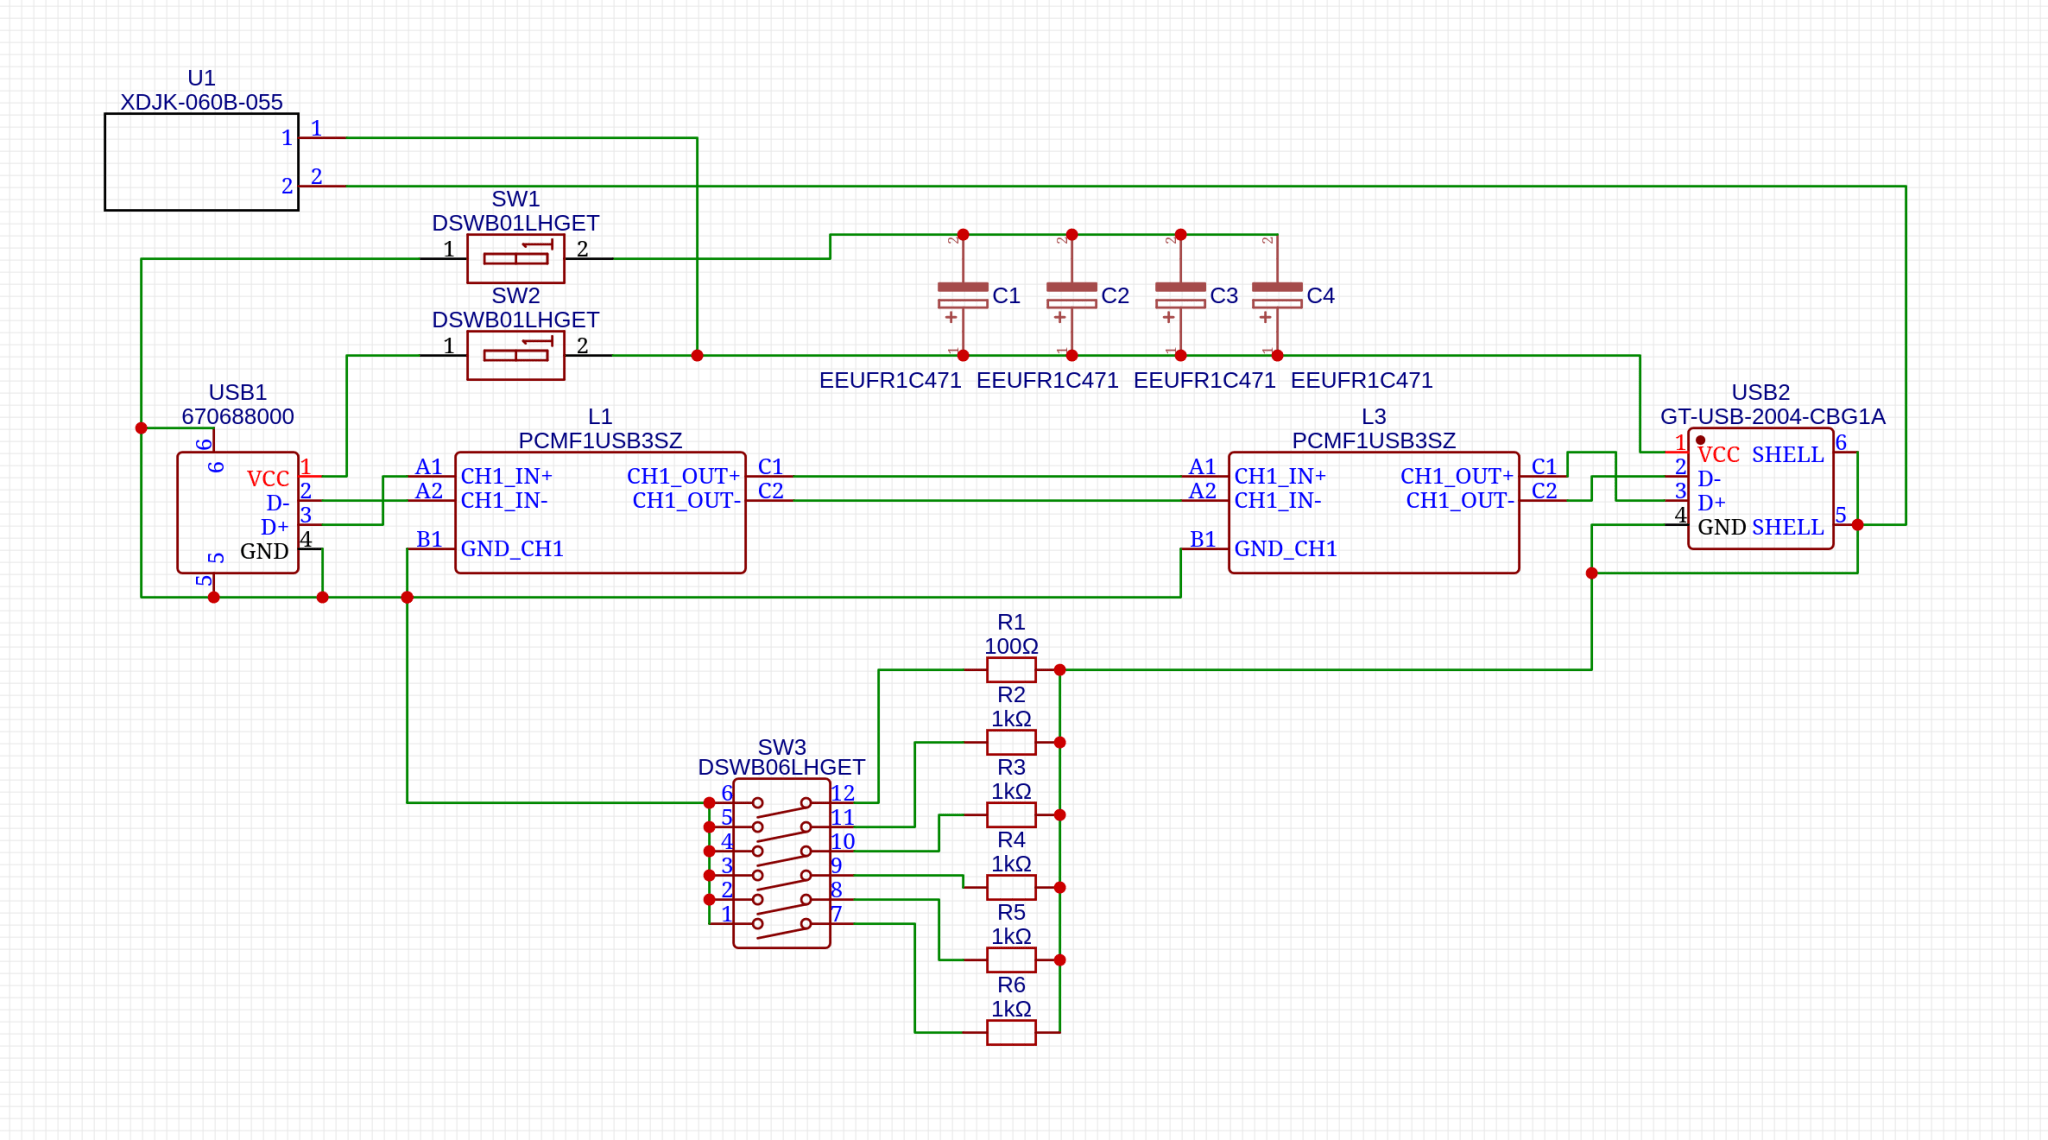Viewport: 2048px width, 1140px height.
Task: Click the EEUFR1C471 label under C4
Action: coord(1362,380)
